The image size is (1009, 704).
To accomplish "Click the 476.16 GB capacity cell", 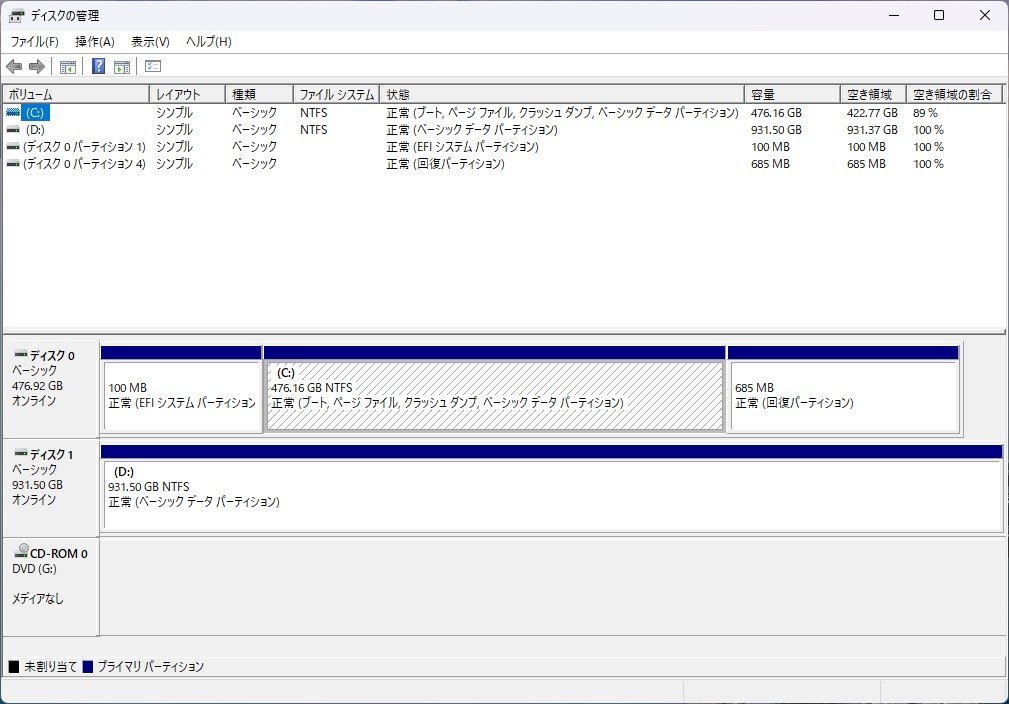I will [776, 113].
